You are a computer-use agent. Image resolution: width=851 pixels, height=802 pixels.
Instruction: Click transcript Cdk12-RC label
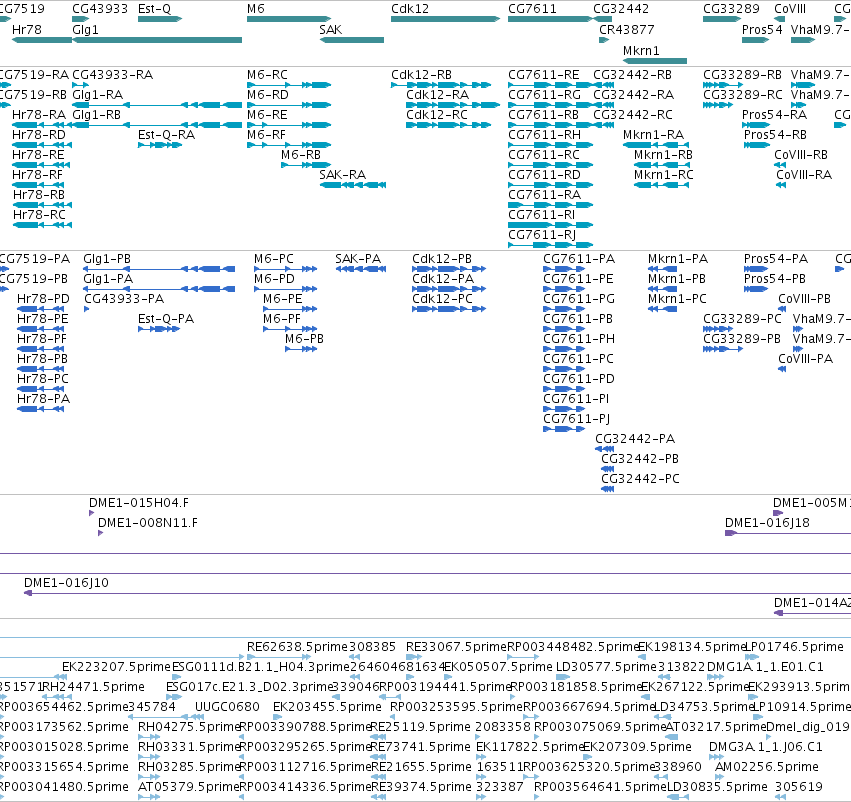pos(437,114)
